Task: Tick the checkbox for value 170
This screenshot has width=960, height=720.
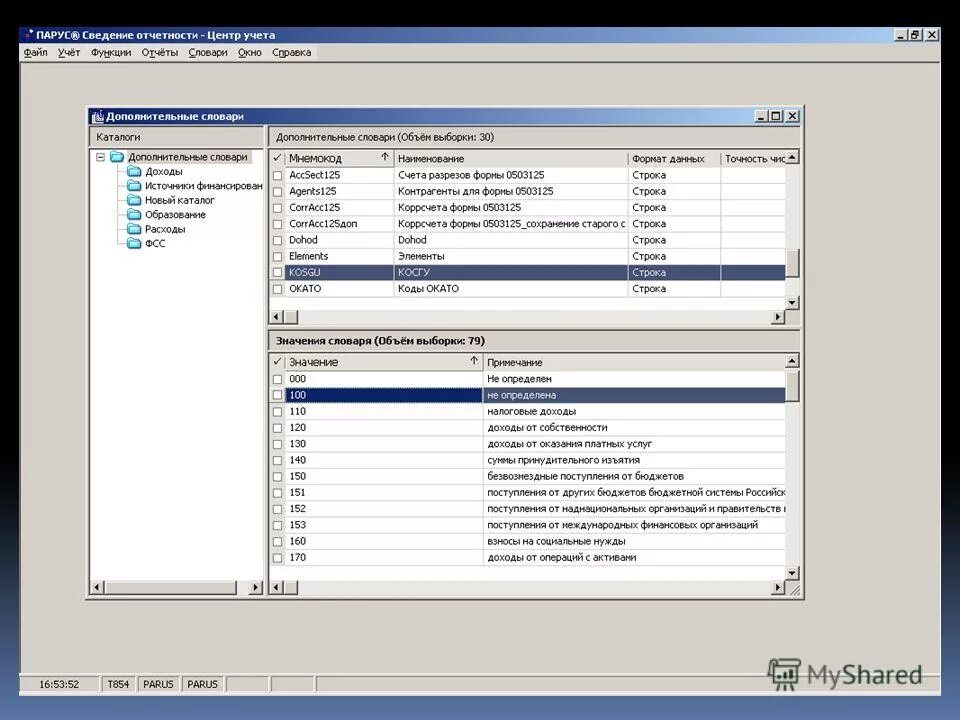Action: 277,558
